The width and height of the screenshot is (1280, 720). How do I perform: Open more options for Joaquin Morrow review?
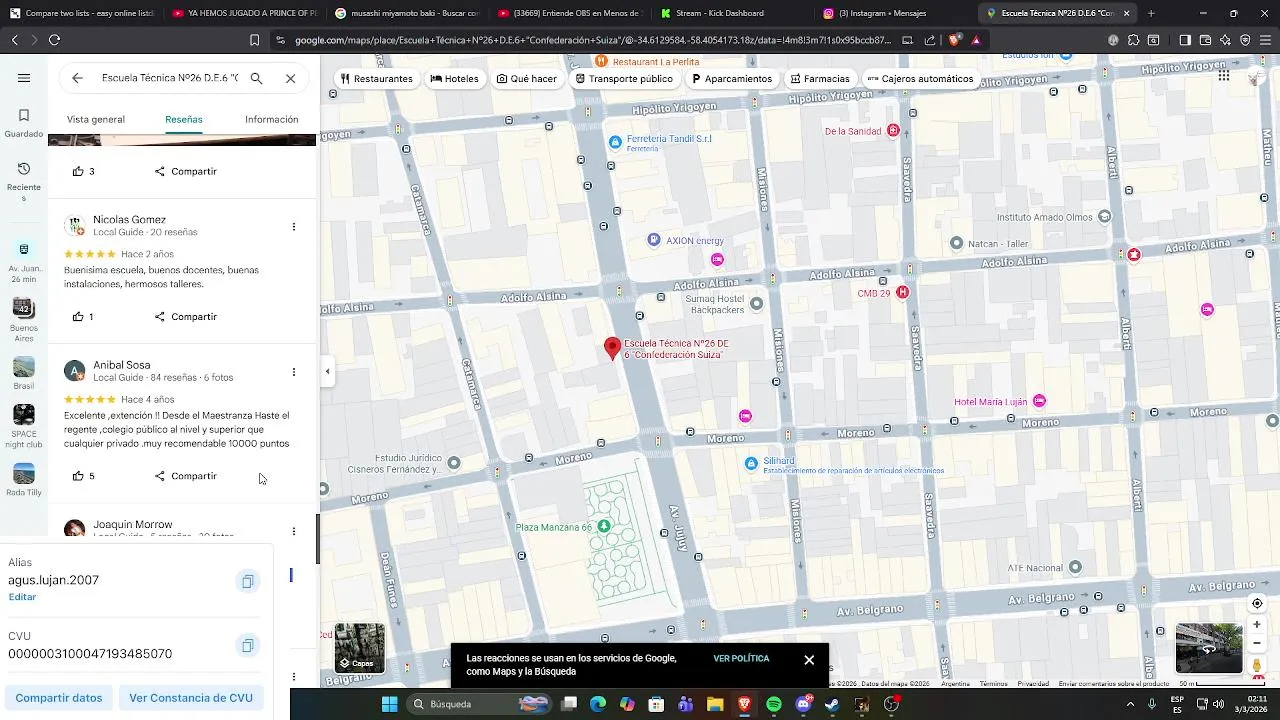coord(293,531)
